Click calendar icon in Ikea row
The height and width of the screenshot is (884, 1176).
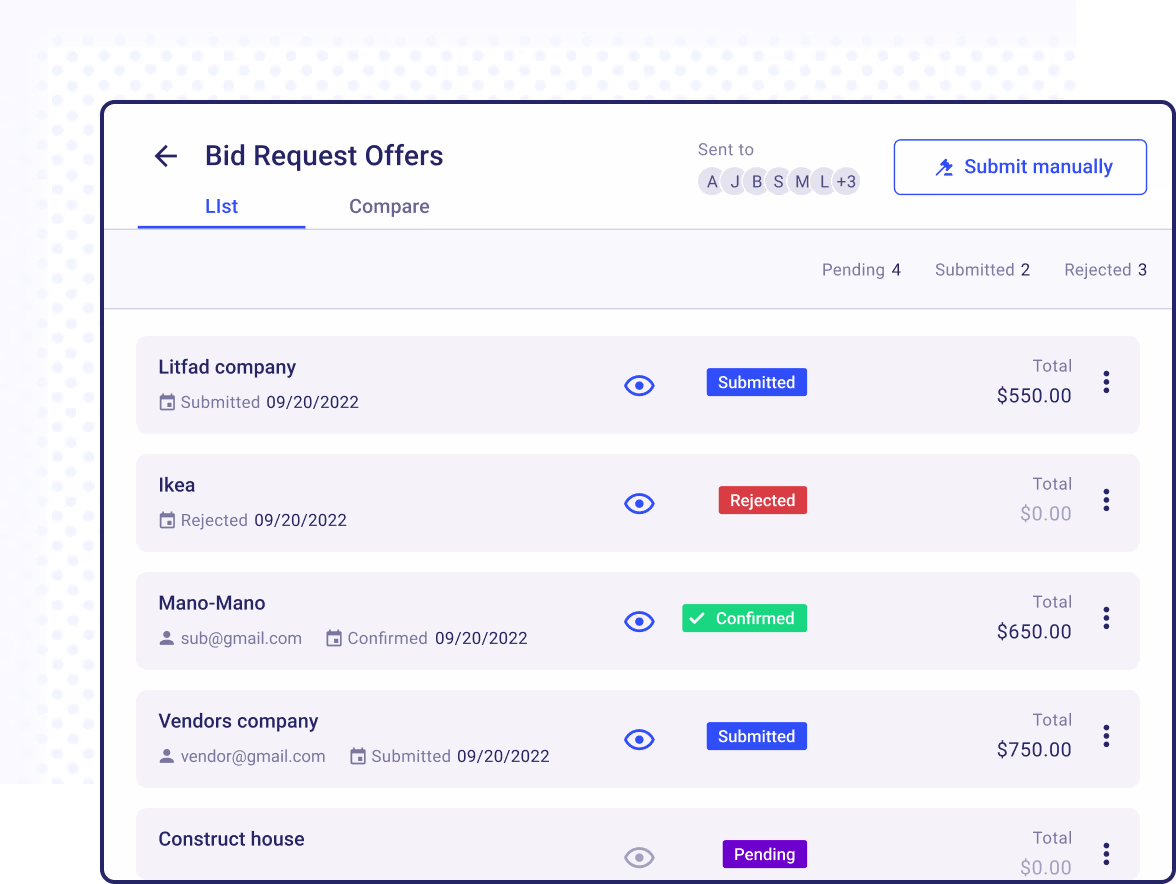(x=167, y=520)
